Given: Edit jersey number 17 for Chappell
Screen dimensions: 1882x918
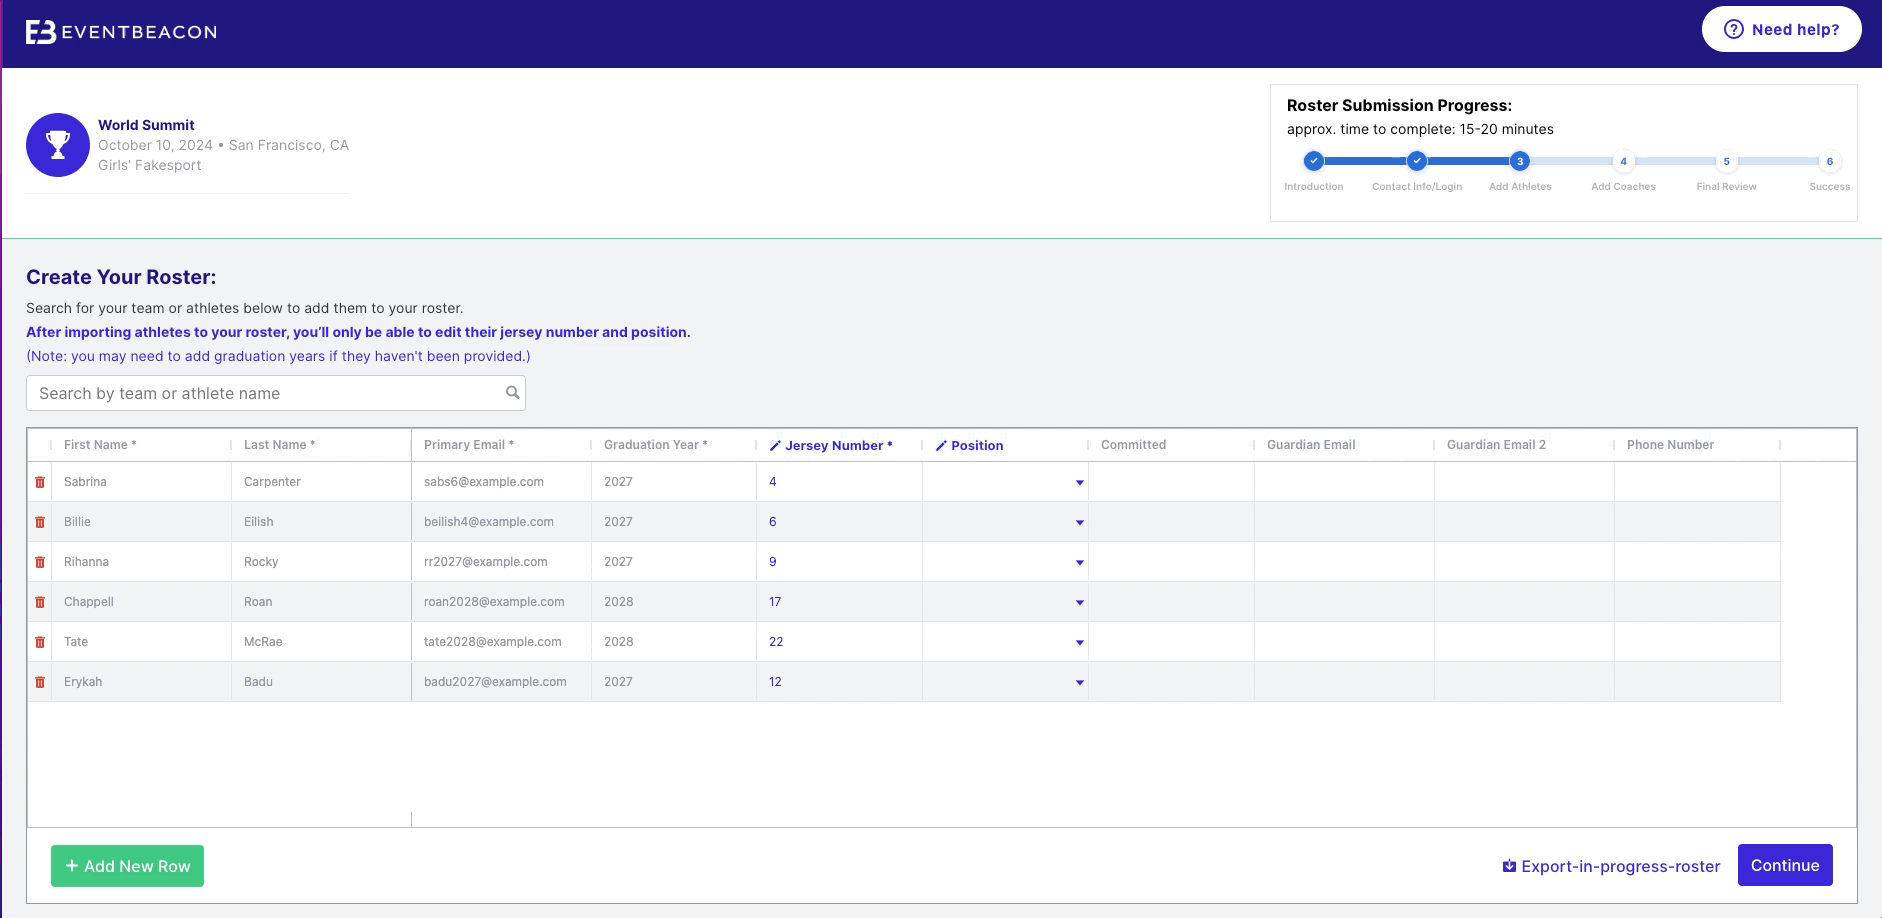Looking at the screenshot, I should pyautogui.click(x=839, y=602).
